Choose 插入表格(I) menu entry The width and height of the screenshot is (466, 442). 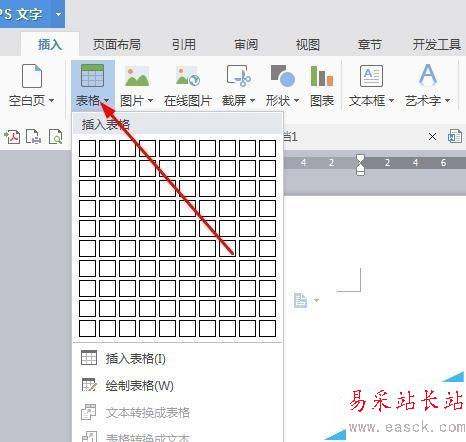click(x=178, y=358)
